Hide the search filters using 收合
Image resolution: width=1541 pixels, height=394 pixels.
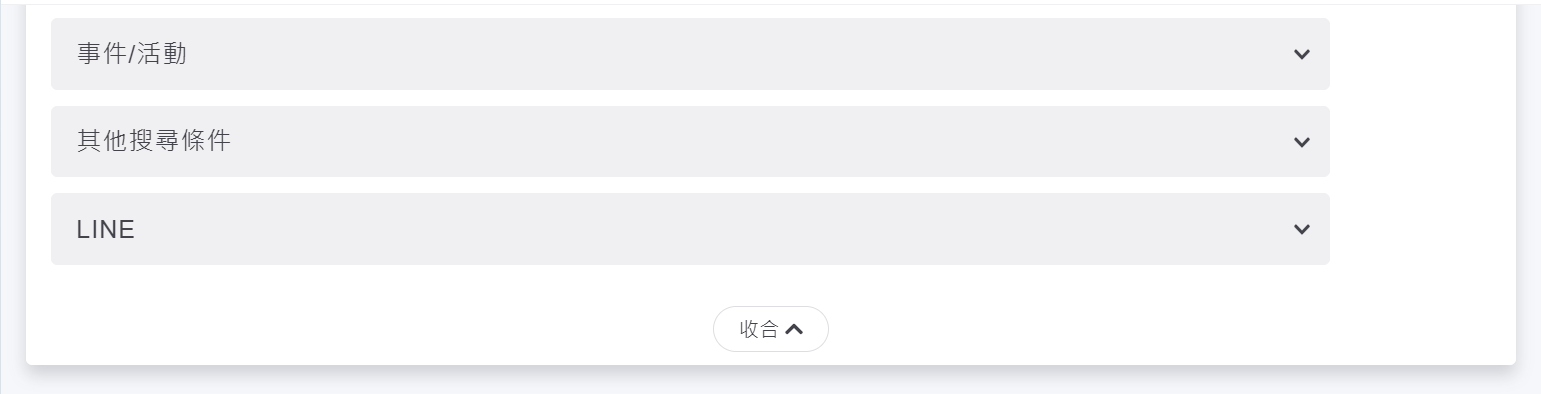[770, 329]
